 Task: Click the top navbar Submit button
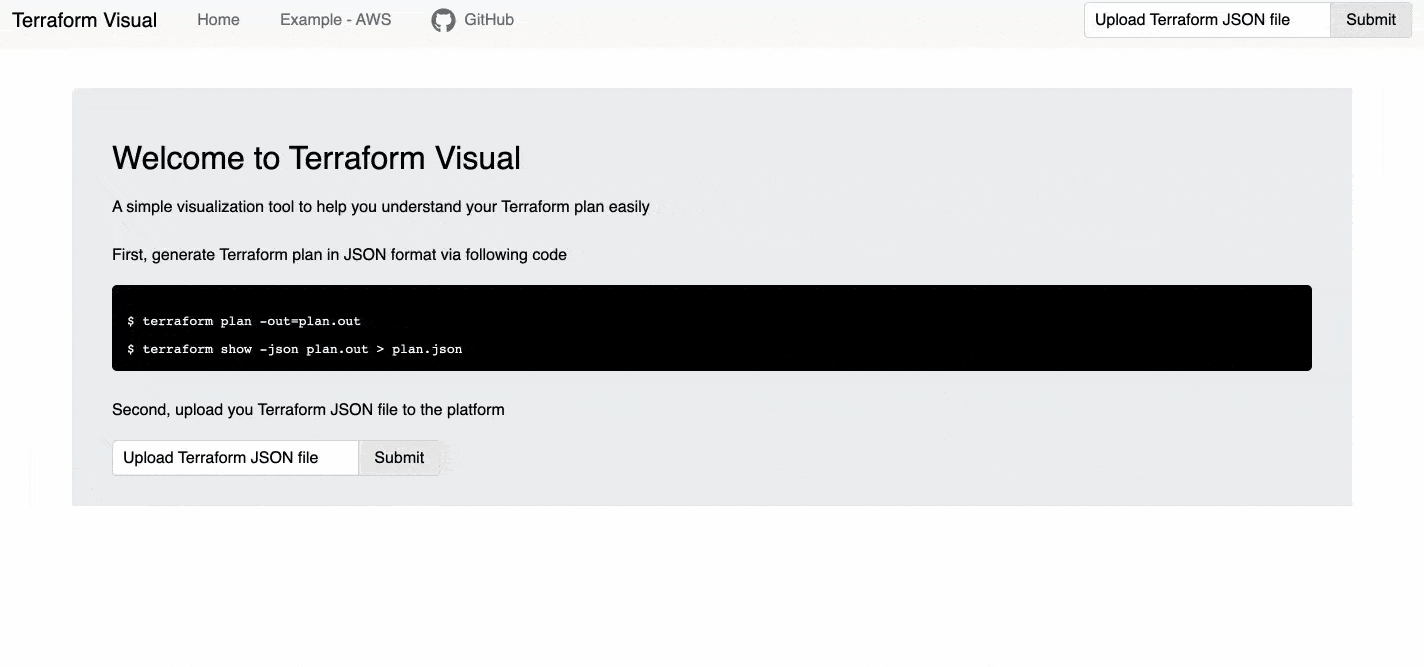[x=1370, y=19]
